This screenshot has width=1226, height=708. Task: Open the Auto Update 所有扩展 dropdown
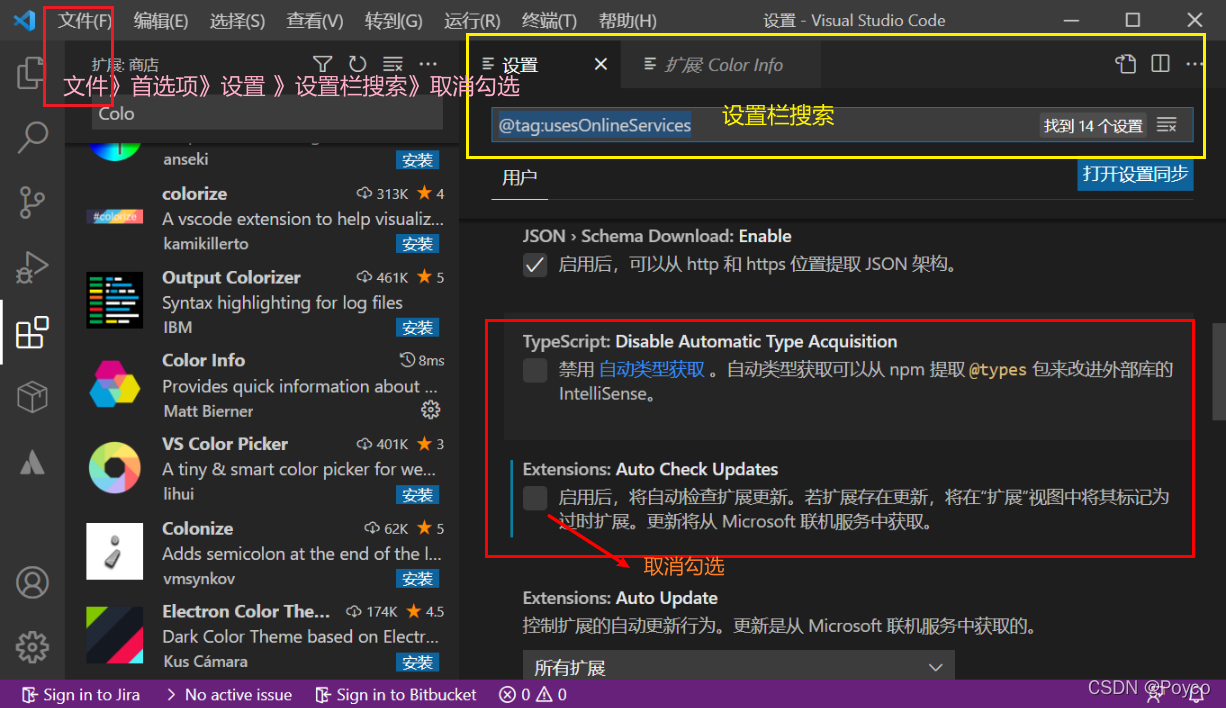pos(738,666)
